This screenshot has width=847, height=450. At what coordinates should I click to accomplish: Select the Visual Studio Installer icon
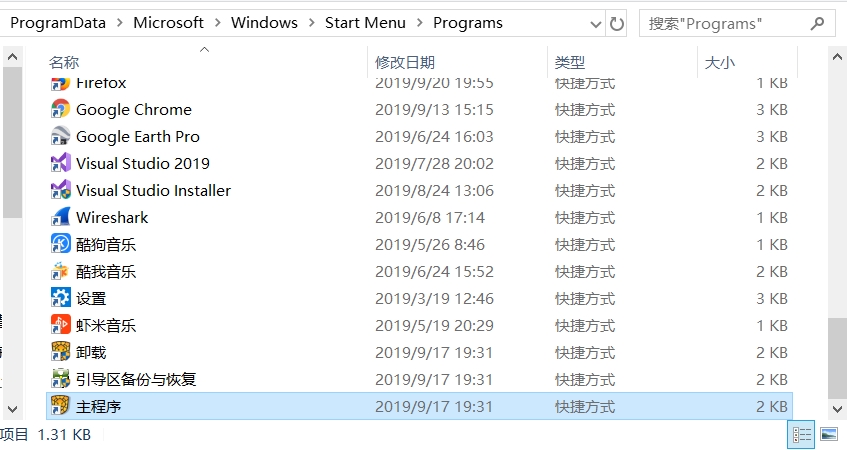[x=60, y=190]
